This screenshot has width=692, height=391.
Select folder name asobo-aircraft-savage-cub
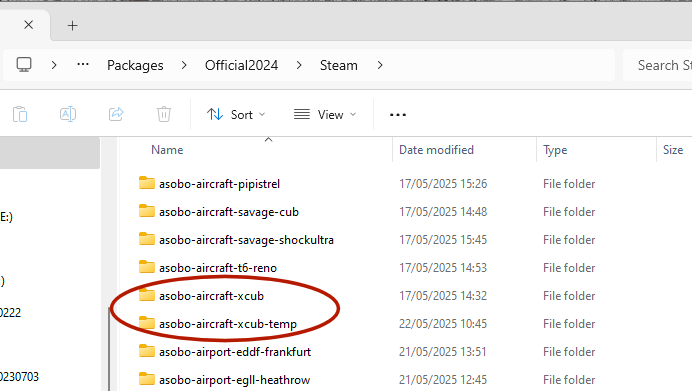point(229,212)
